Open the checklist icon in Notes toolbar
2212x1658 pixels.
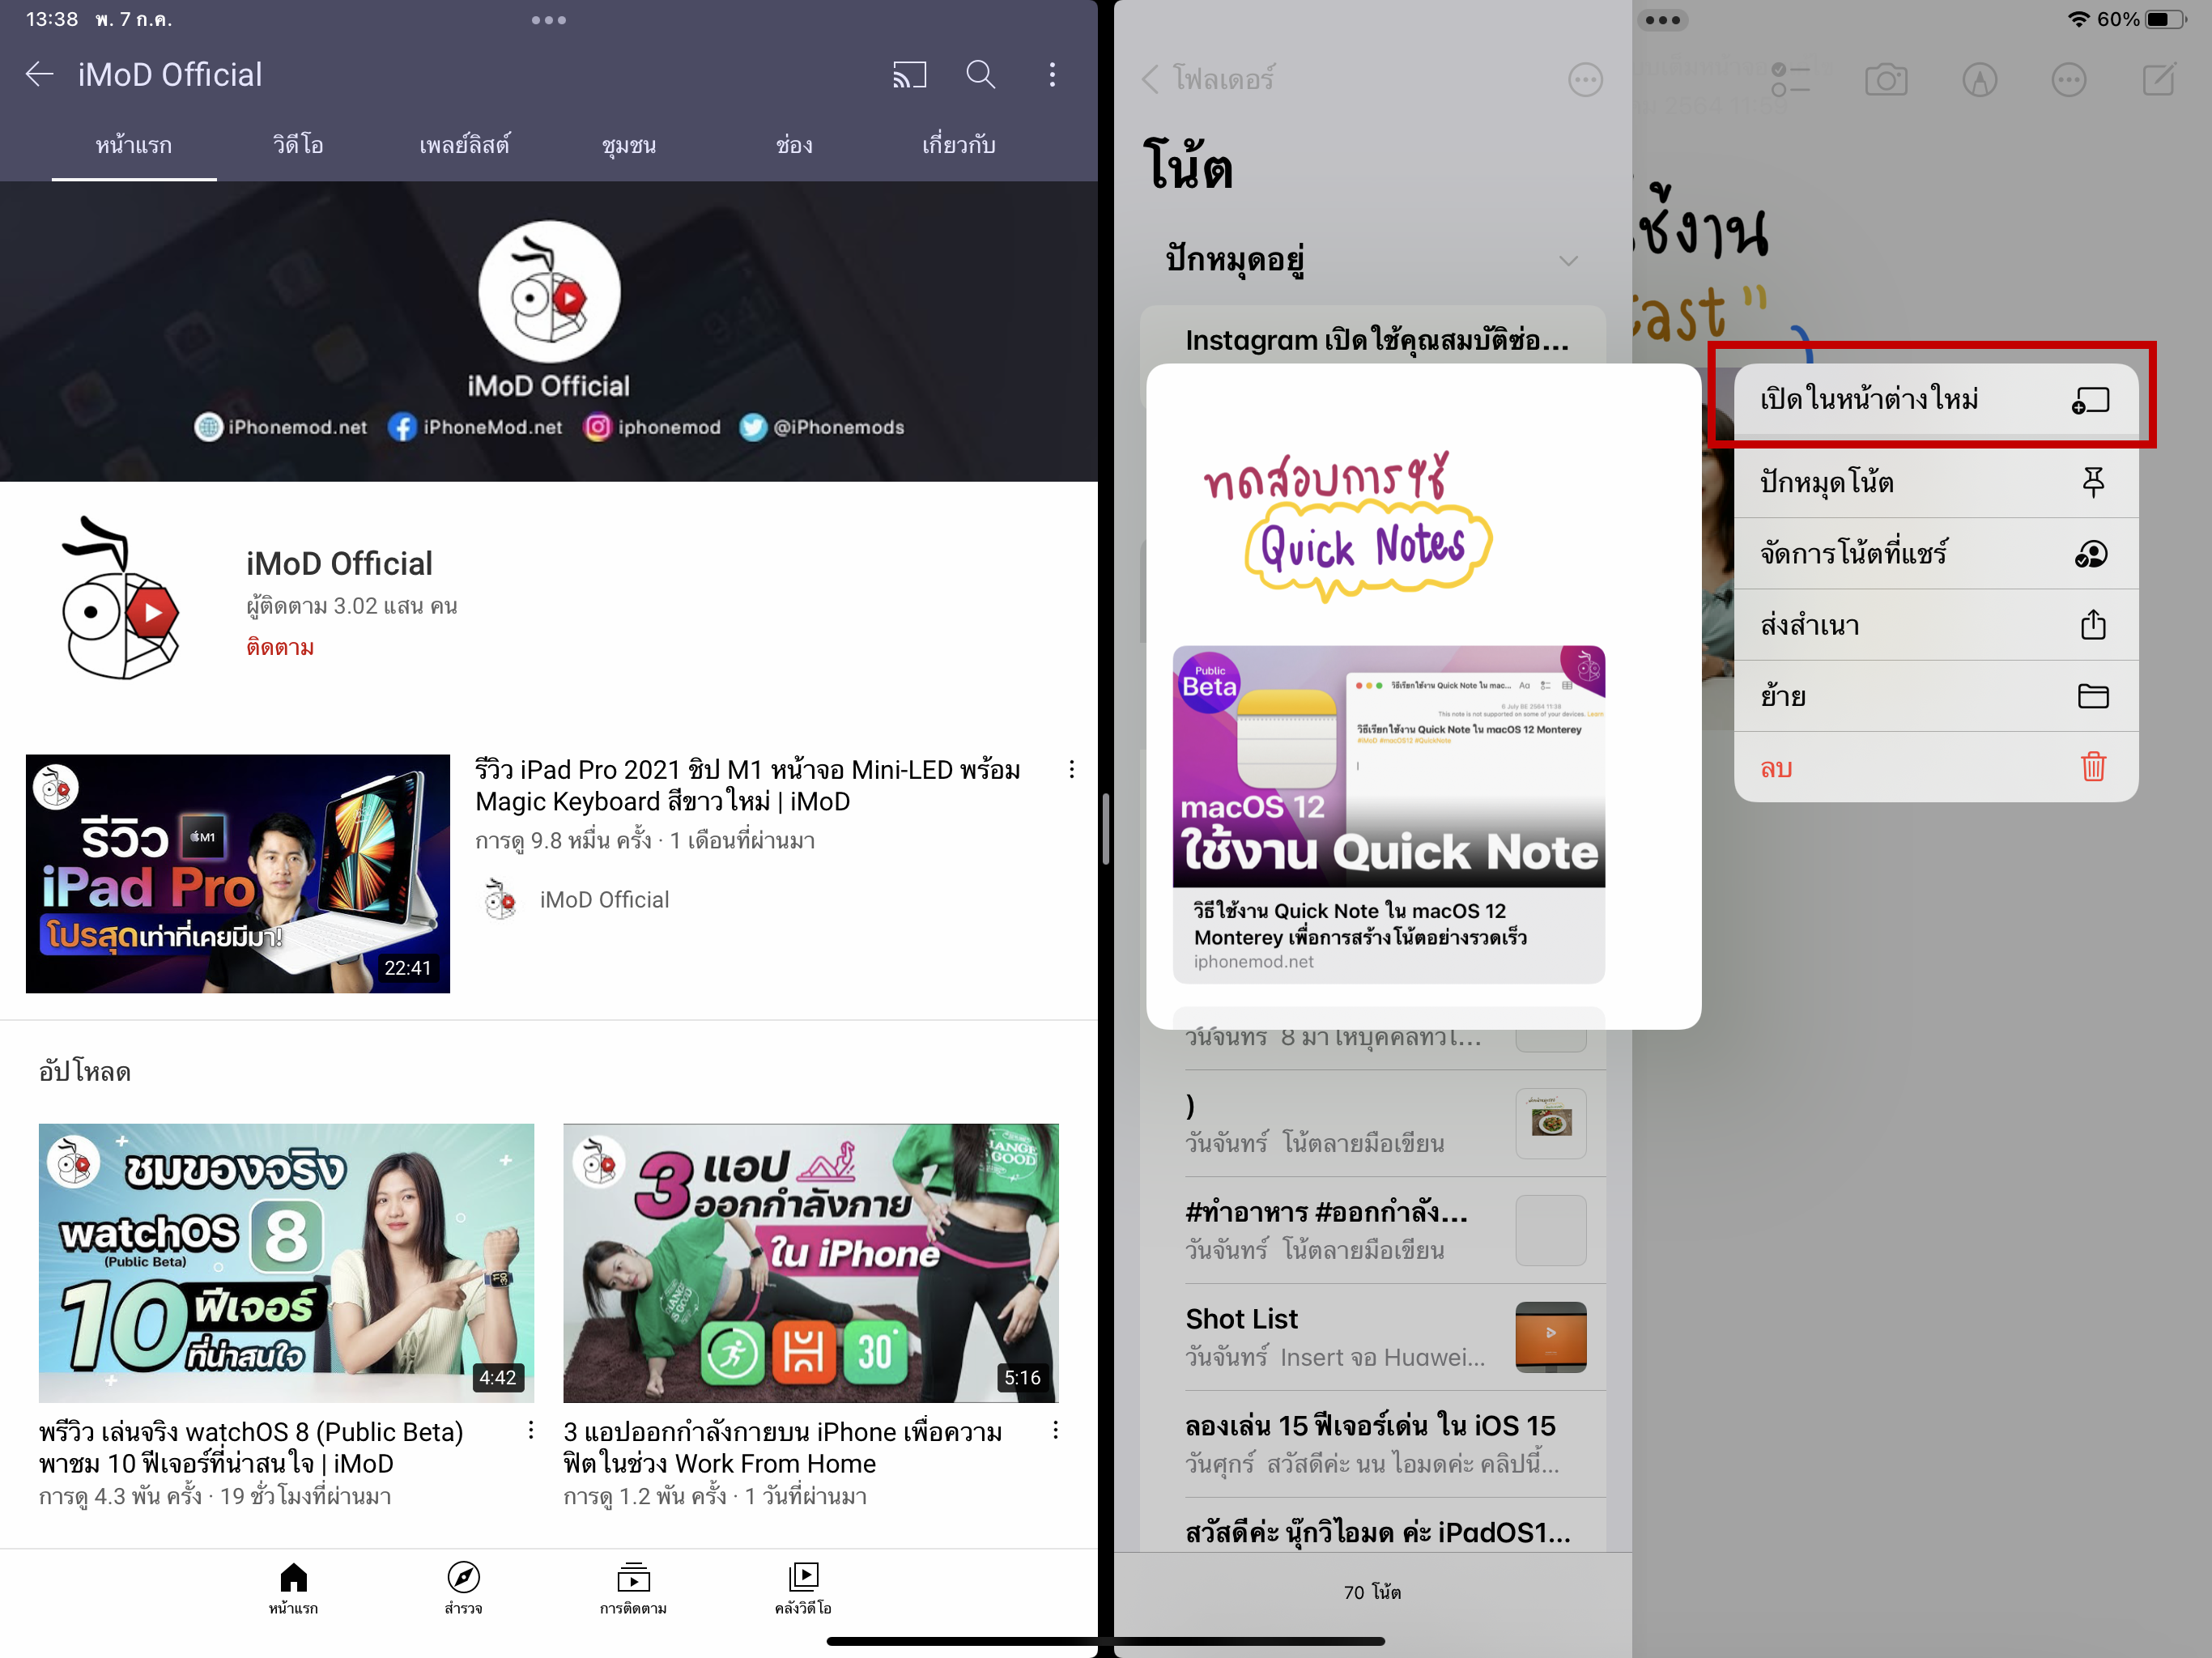click(x=1791, y=80)
